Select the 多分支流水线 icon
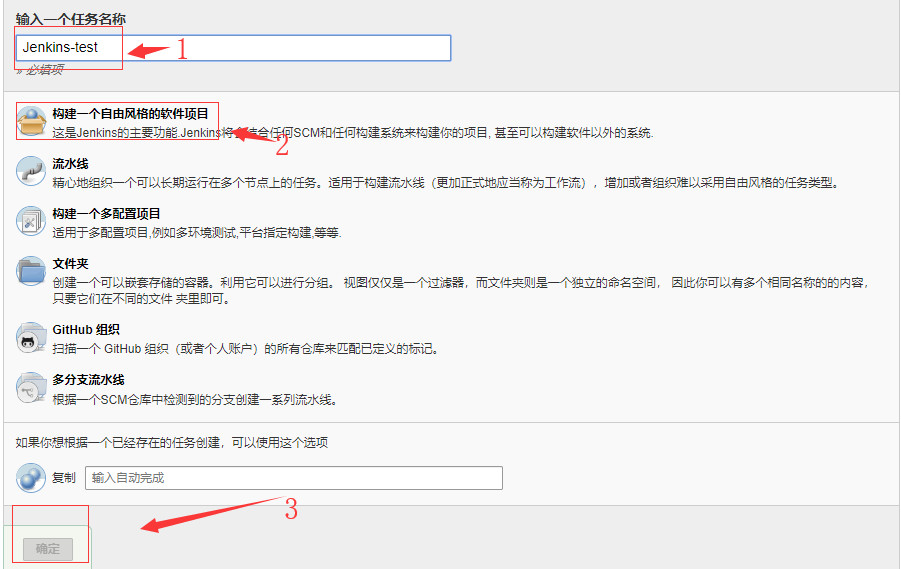Viewport: 901px width, 569px height. pyautogui.click(x=31, y=388)
